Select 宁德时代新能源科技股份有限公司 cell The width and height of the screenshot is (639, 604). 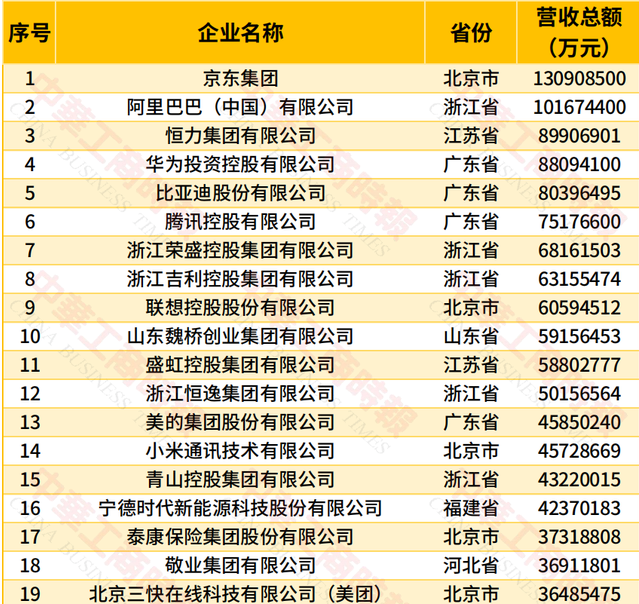tap(240, 508)
